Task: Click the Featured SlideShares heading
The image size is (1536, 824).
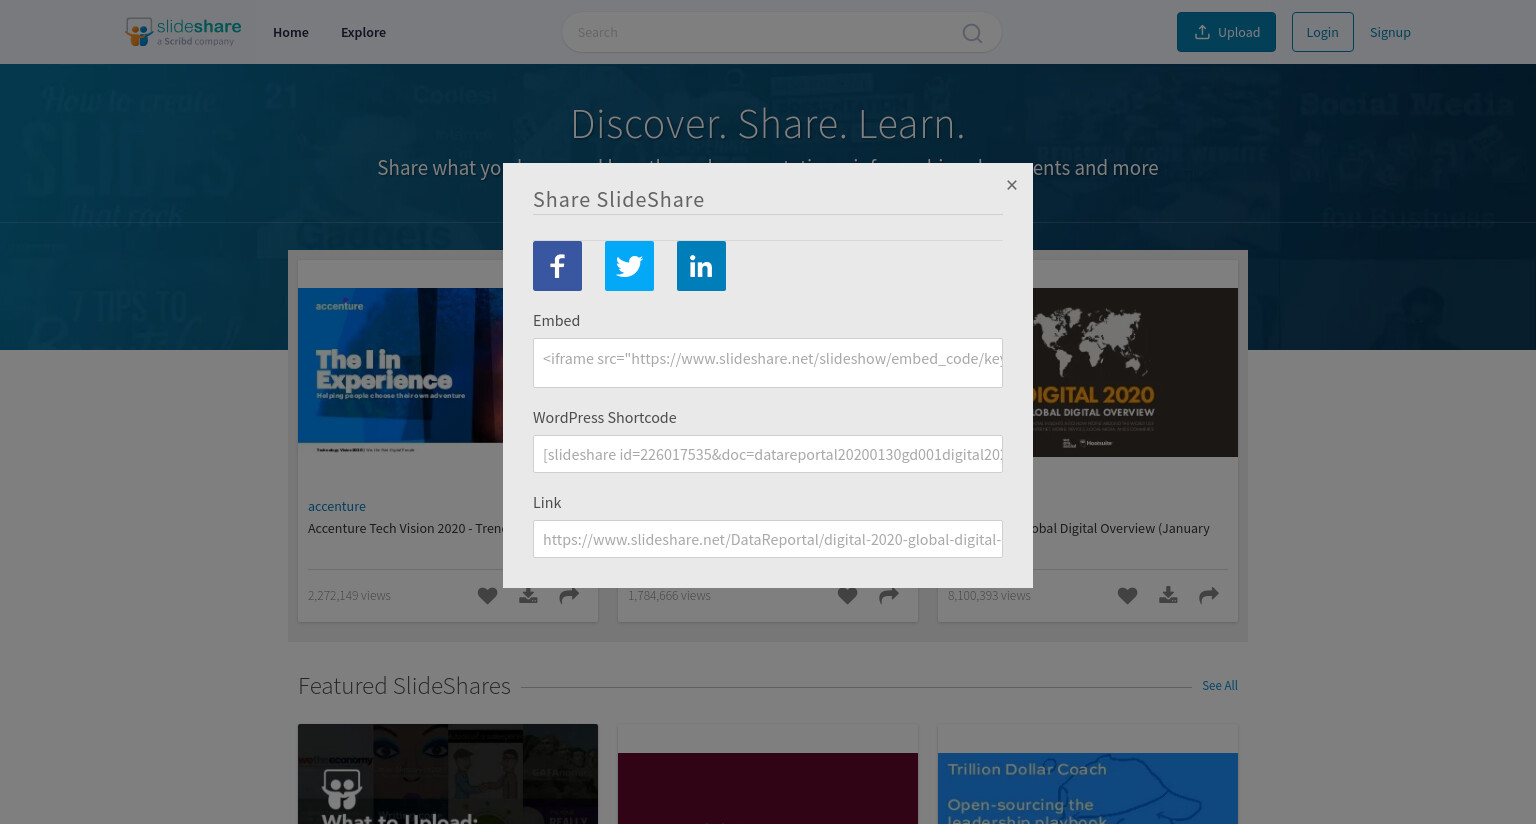Action: pos(404,685)
